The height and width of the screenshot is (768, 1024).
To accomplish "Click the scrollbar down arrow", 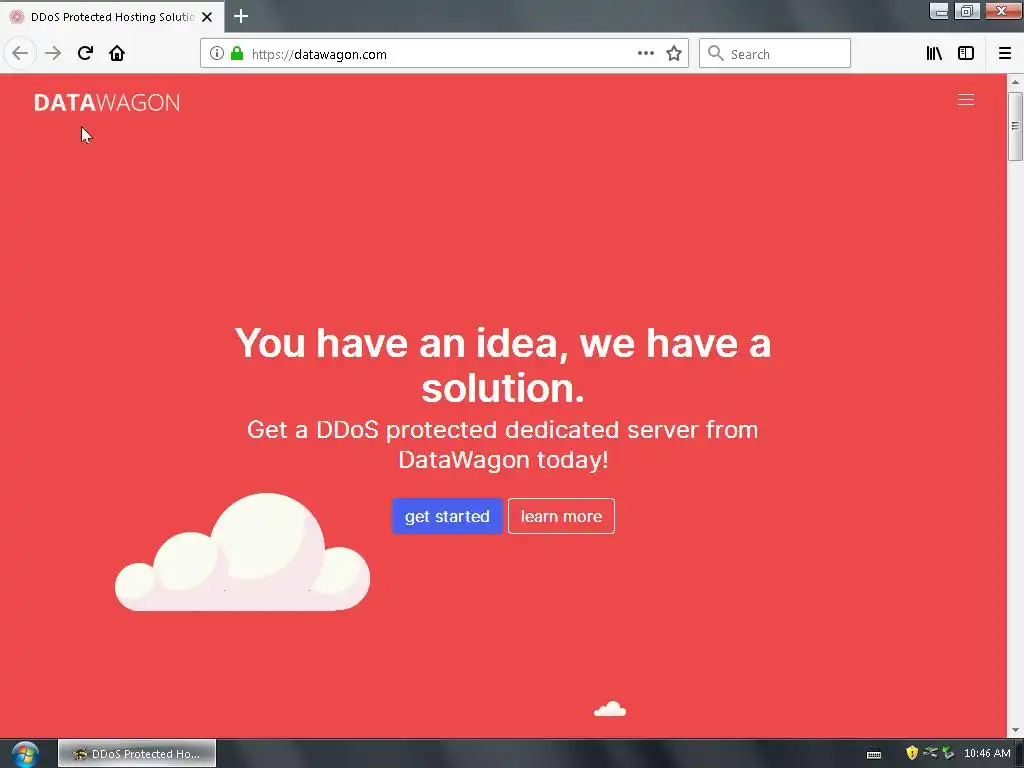I will pos(1015,730).
